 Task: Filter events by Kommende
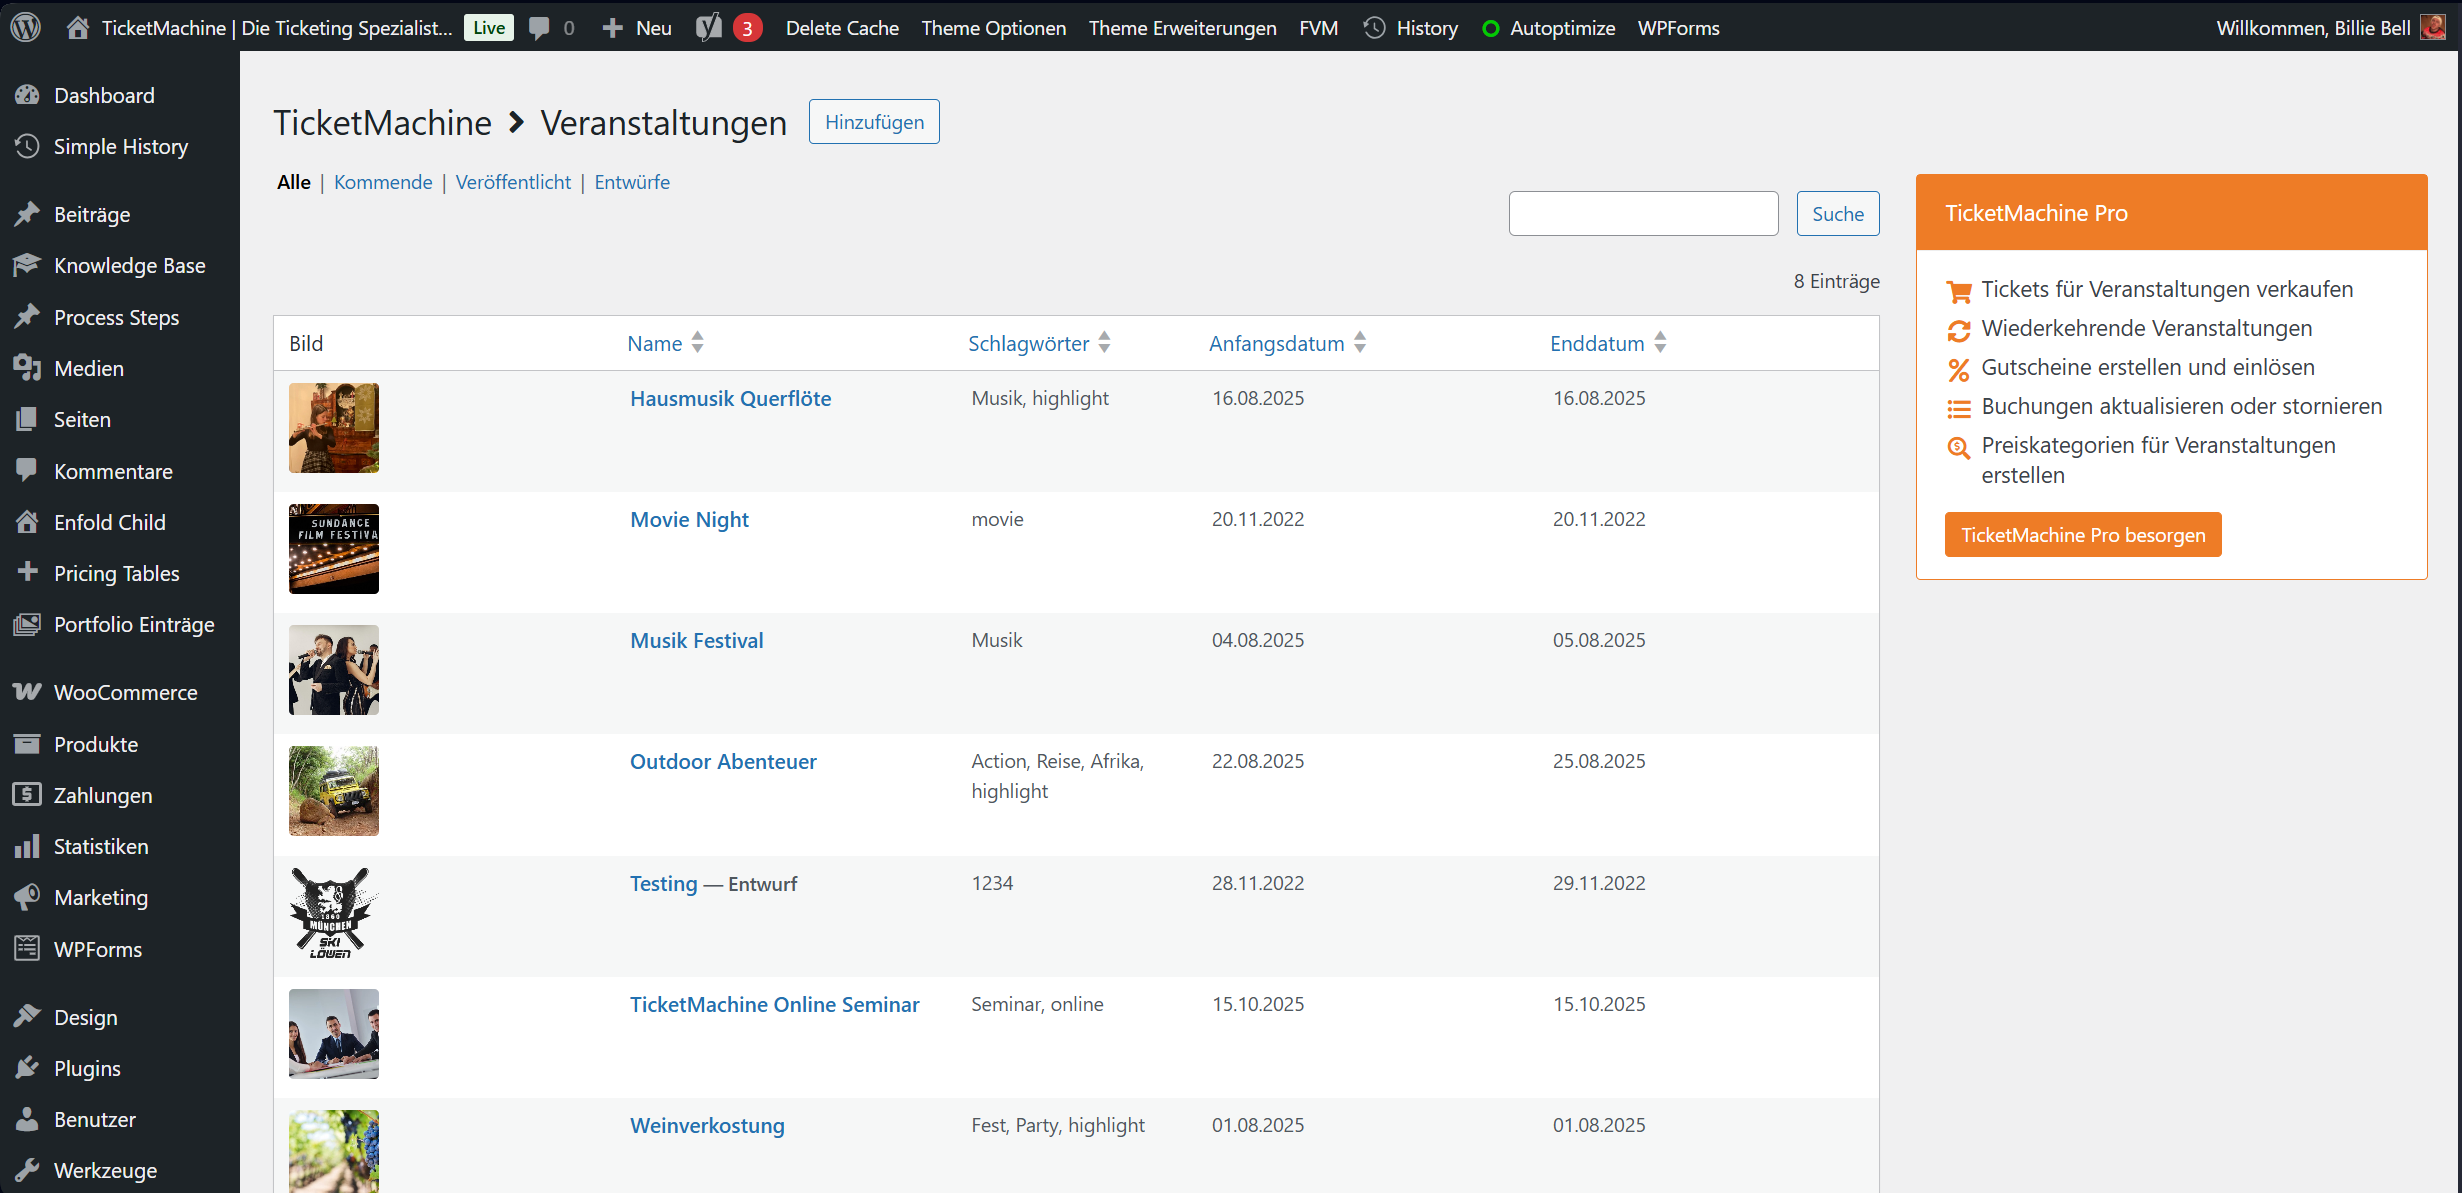click(x=383, y=182)
